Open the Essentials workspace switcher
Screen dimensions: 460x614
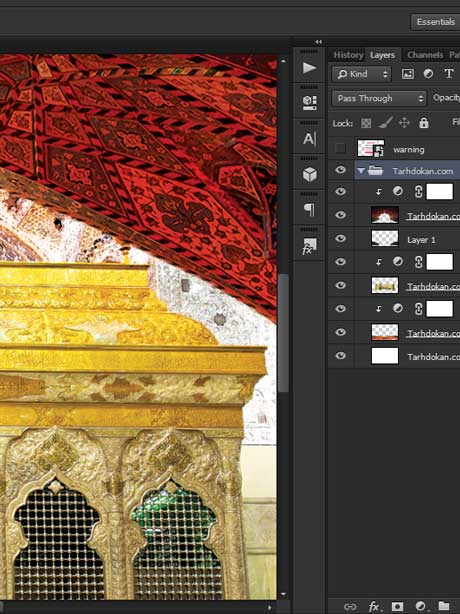click(x=435, y=22)
